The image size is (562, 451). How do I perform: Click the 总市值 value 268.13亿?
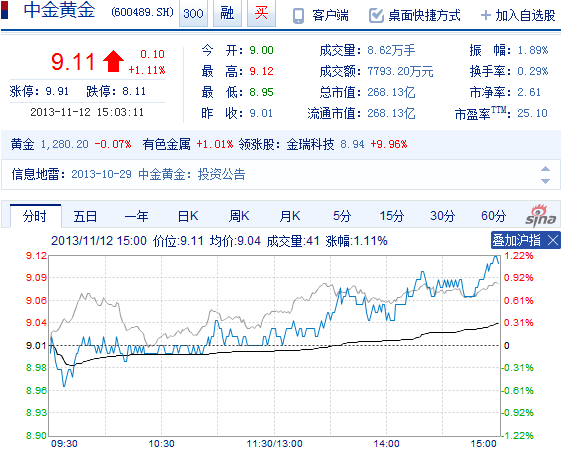(391, 92)
